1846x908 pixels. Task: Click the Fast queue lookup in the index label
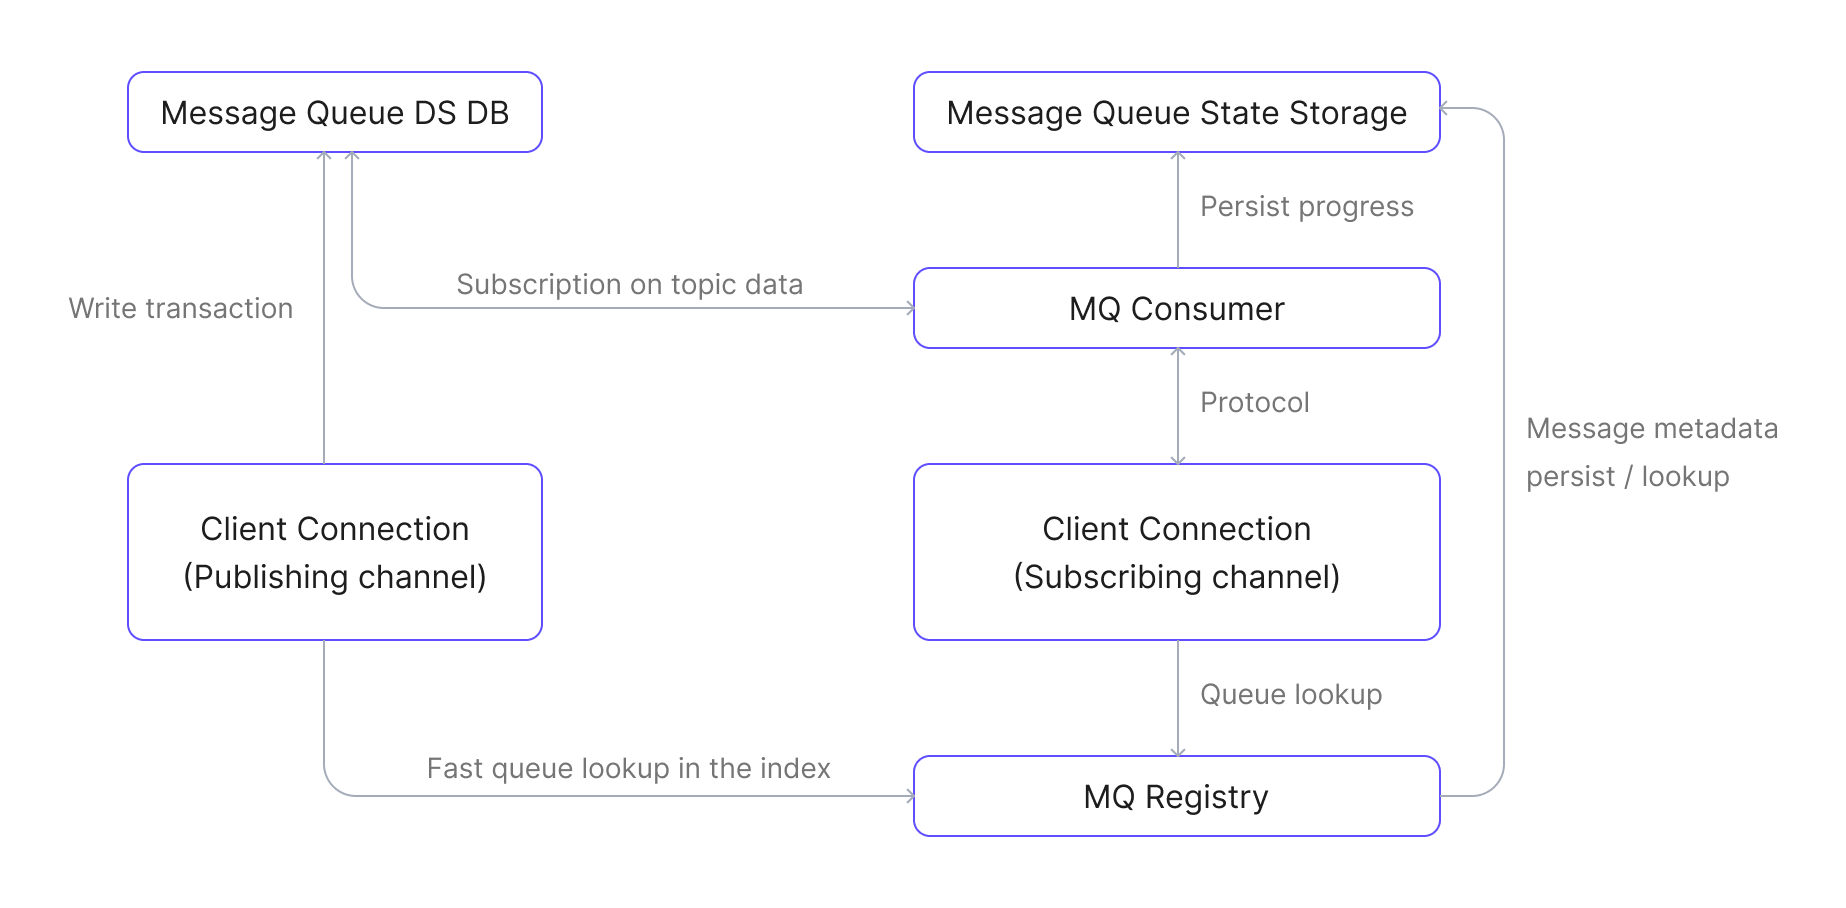click(628, 768)
